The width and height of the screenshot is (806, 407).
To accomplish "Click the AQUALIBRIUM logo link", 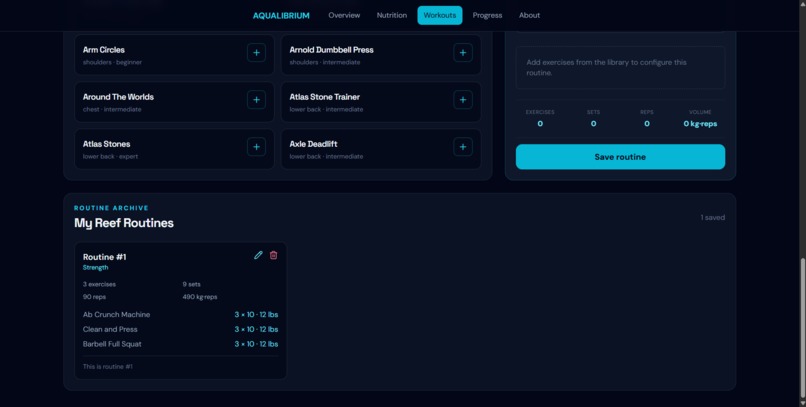I will (281, 16).
